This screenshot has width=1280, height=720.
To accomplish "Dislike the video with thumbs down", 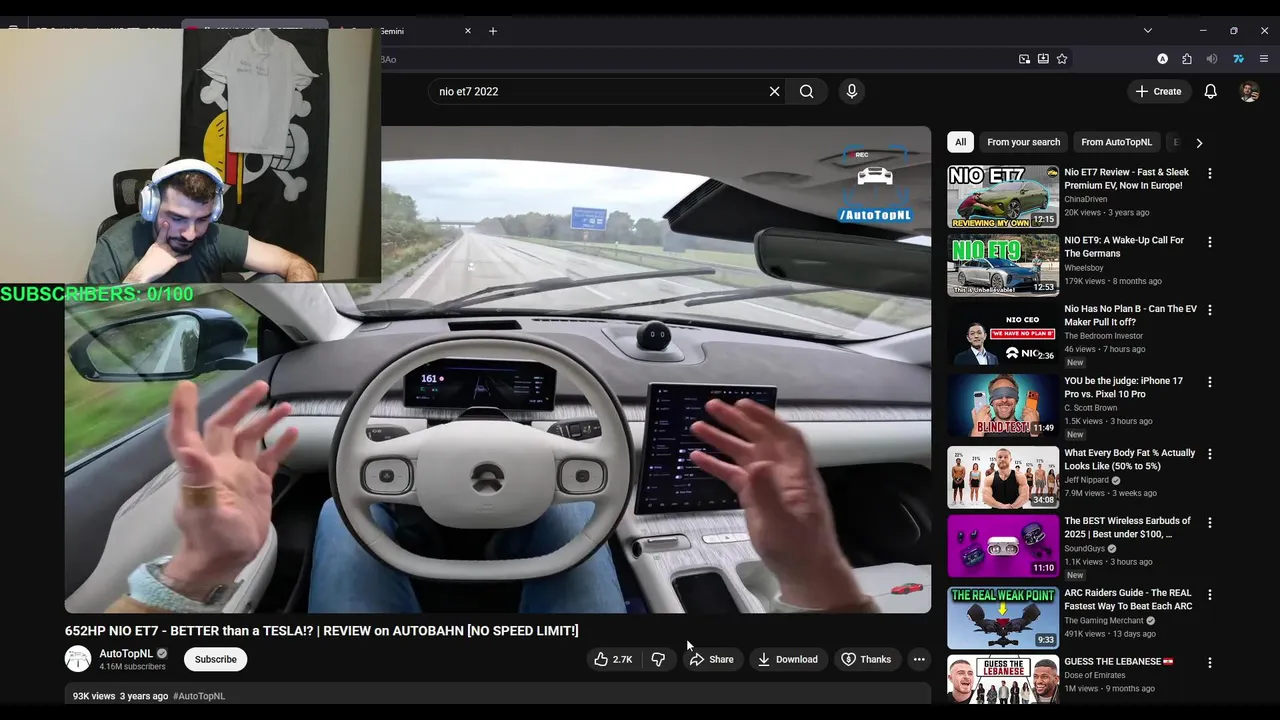I will (x=658, y=659).
